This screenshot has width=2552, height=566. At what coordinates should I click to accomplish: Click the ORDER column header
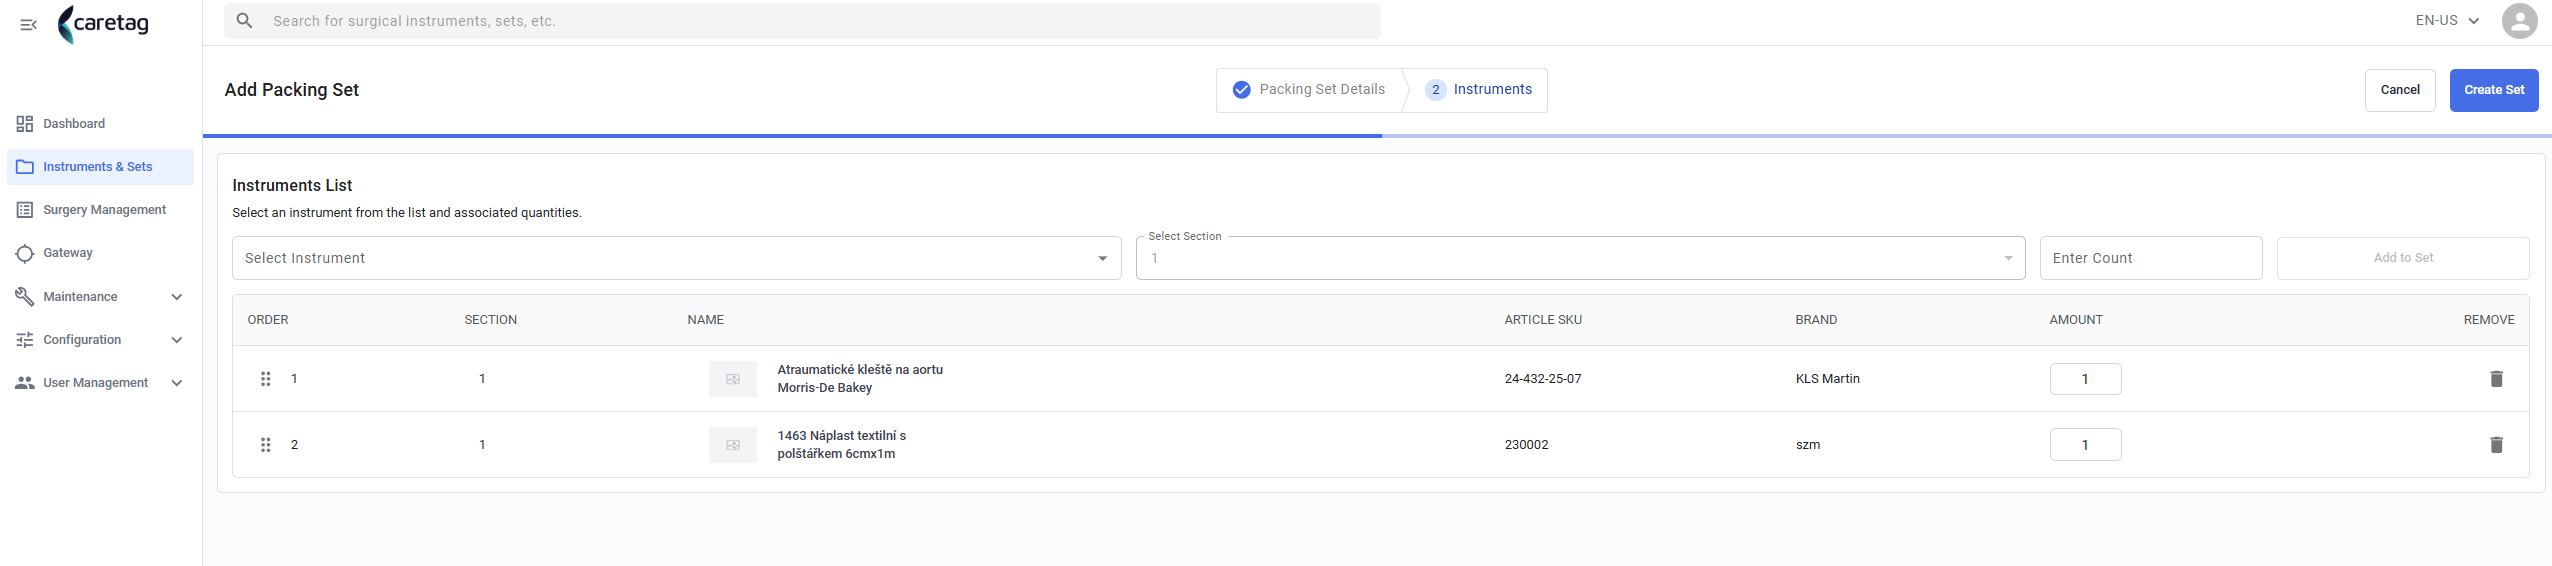268,320
